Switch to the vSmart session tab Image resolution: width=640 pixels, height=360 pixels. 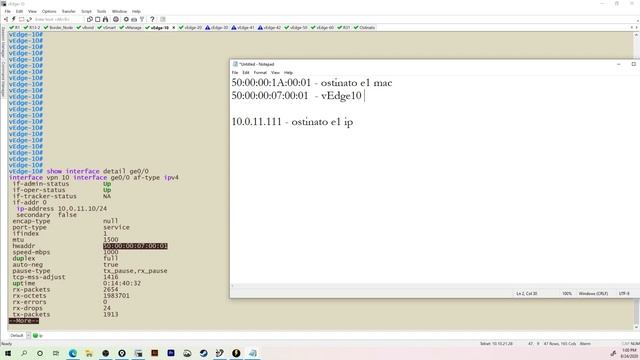[107, 28]
